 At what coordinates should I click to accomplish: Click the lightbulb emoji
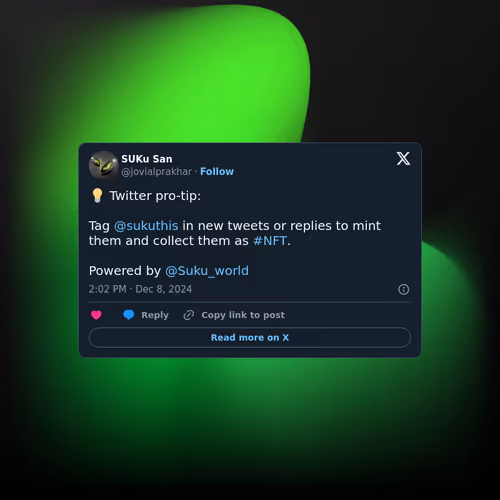(97, 196)
